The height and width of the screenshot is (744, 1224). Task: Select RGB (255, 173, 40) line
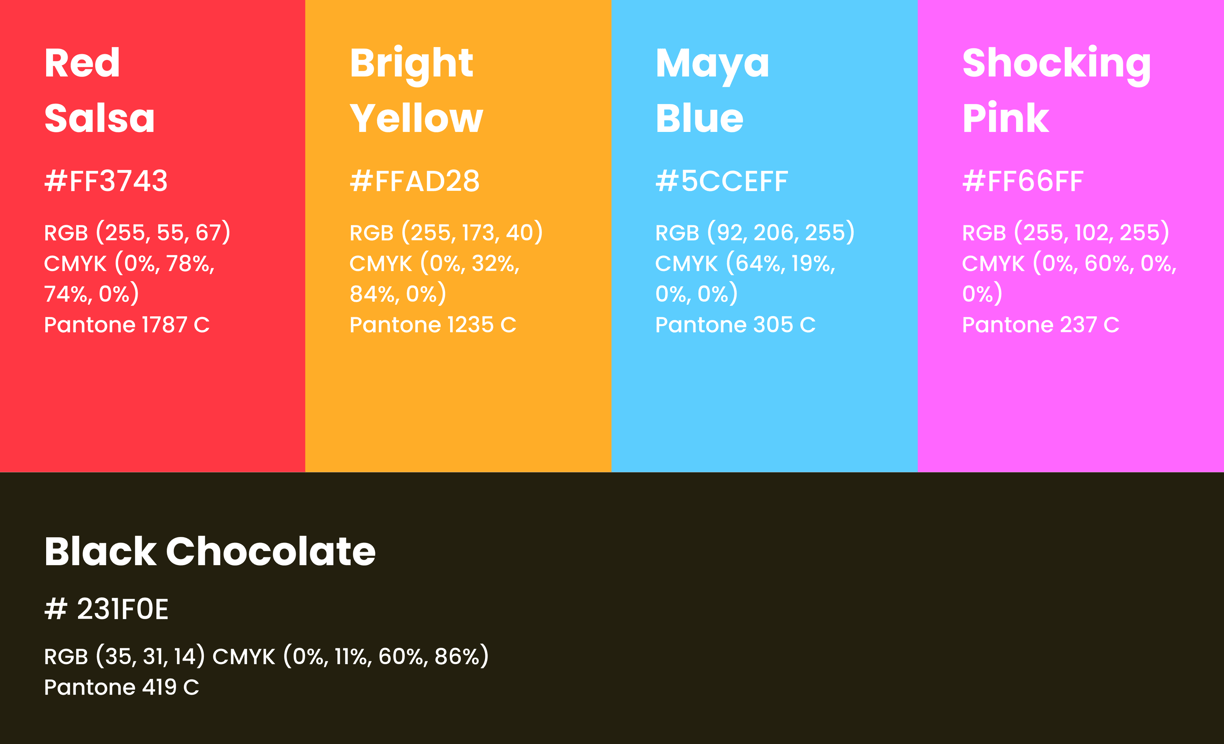point(446,233)
